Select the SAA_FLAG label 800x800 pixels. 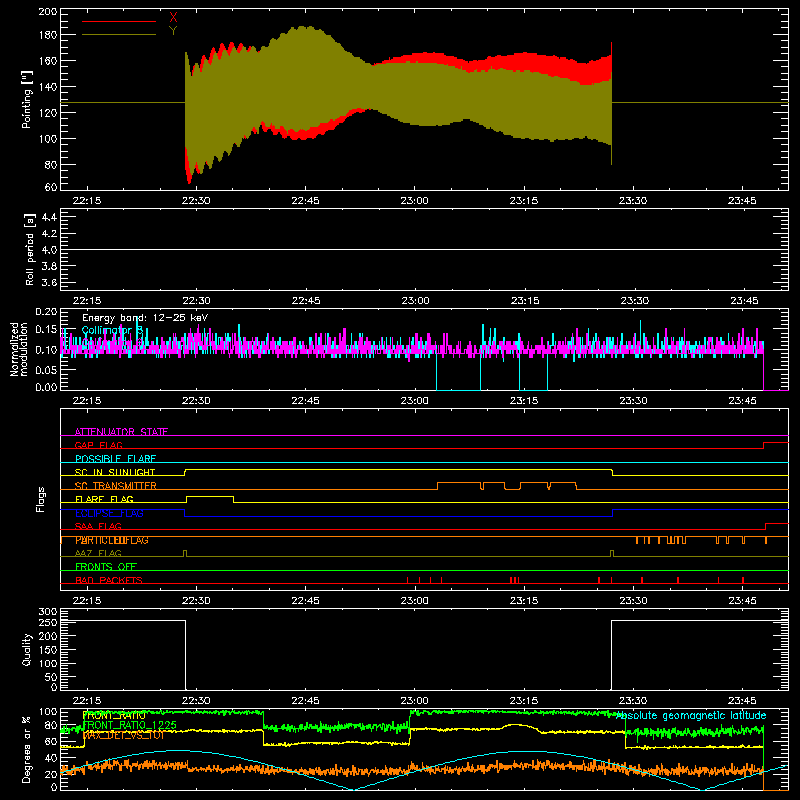point(98,526)
